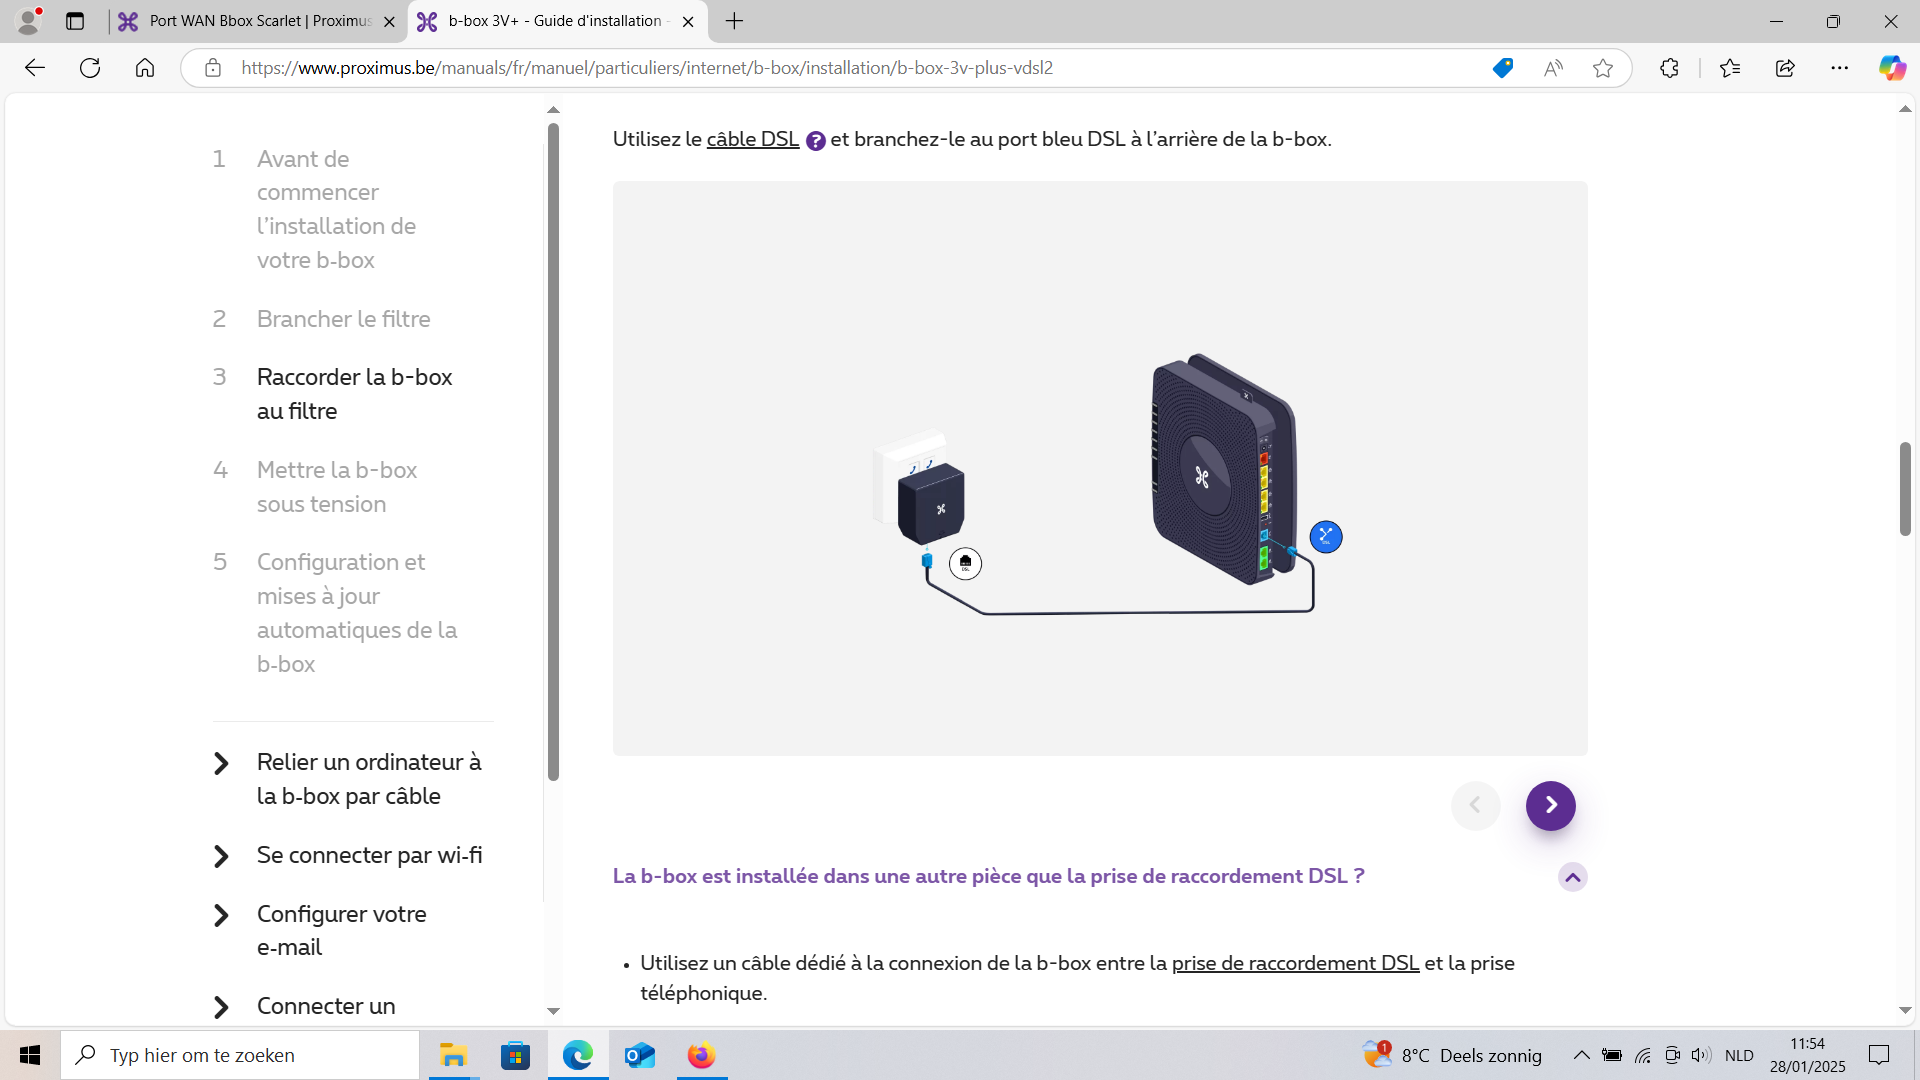Click the main page vertical scrollbar thumb
The image size is (1920, 1080).
click(x=1905, y=489)
